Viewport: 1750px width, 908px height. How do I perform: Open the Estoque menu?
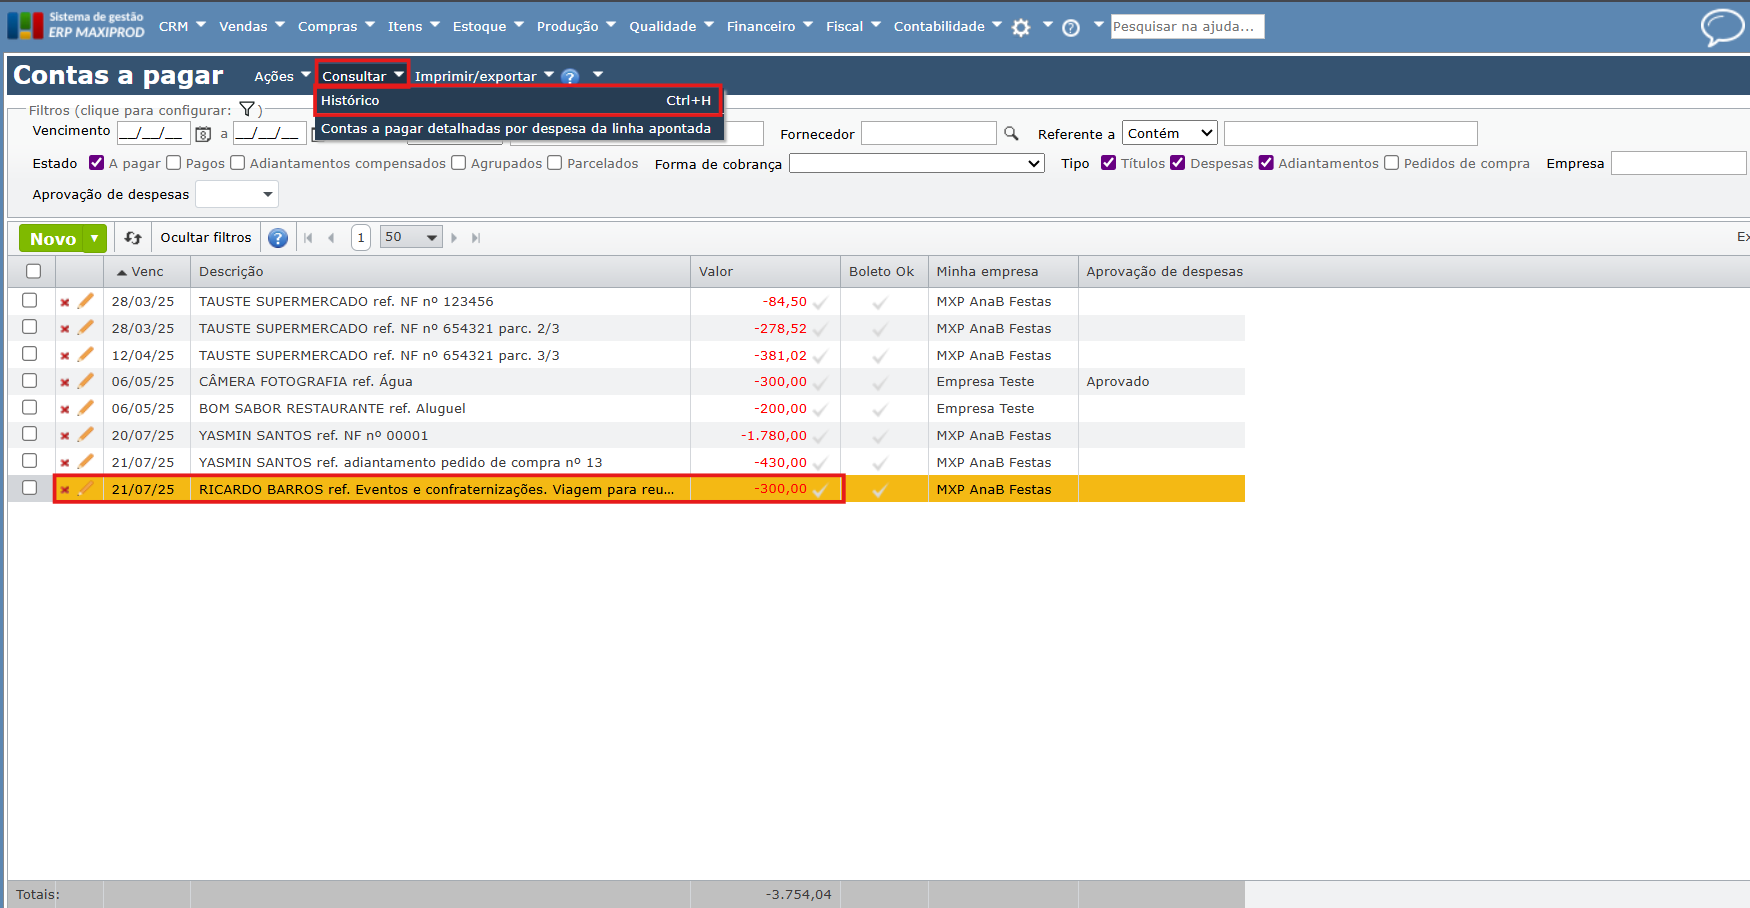[x=488, y=26]
